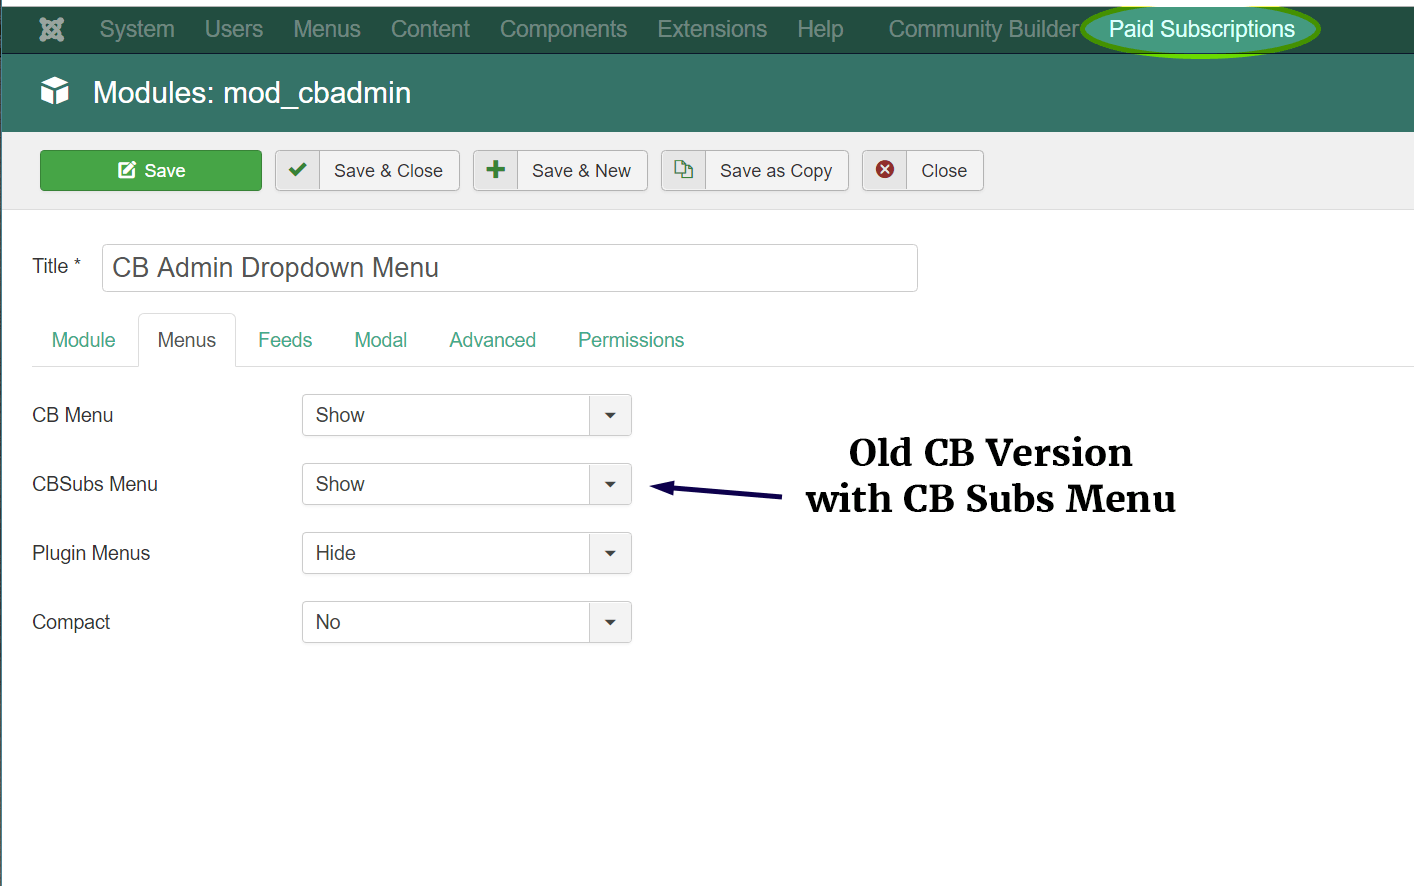Open the Paid Subscriptions menu
This screenshot has width=1414, height=886.
(1201, 29)
